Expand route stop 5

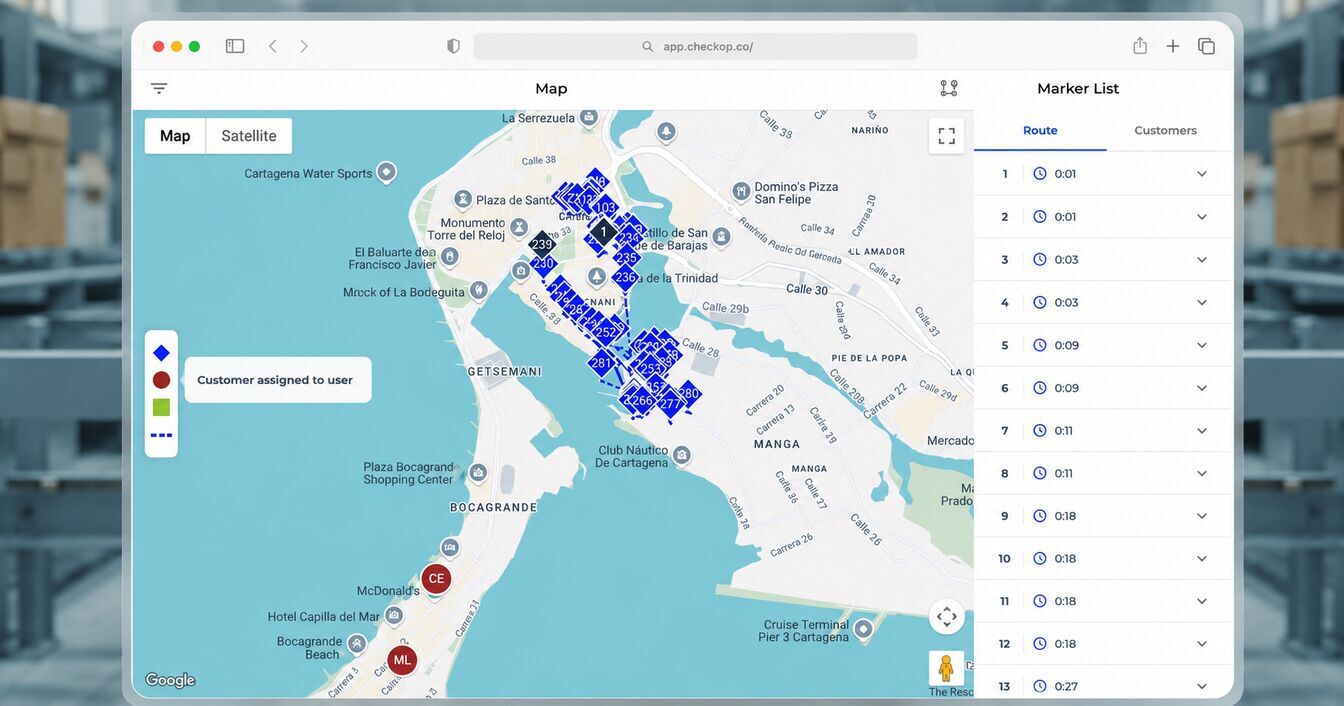[x=1202, y=345]
